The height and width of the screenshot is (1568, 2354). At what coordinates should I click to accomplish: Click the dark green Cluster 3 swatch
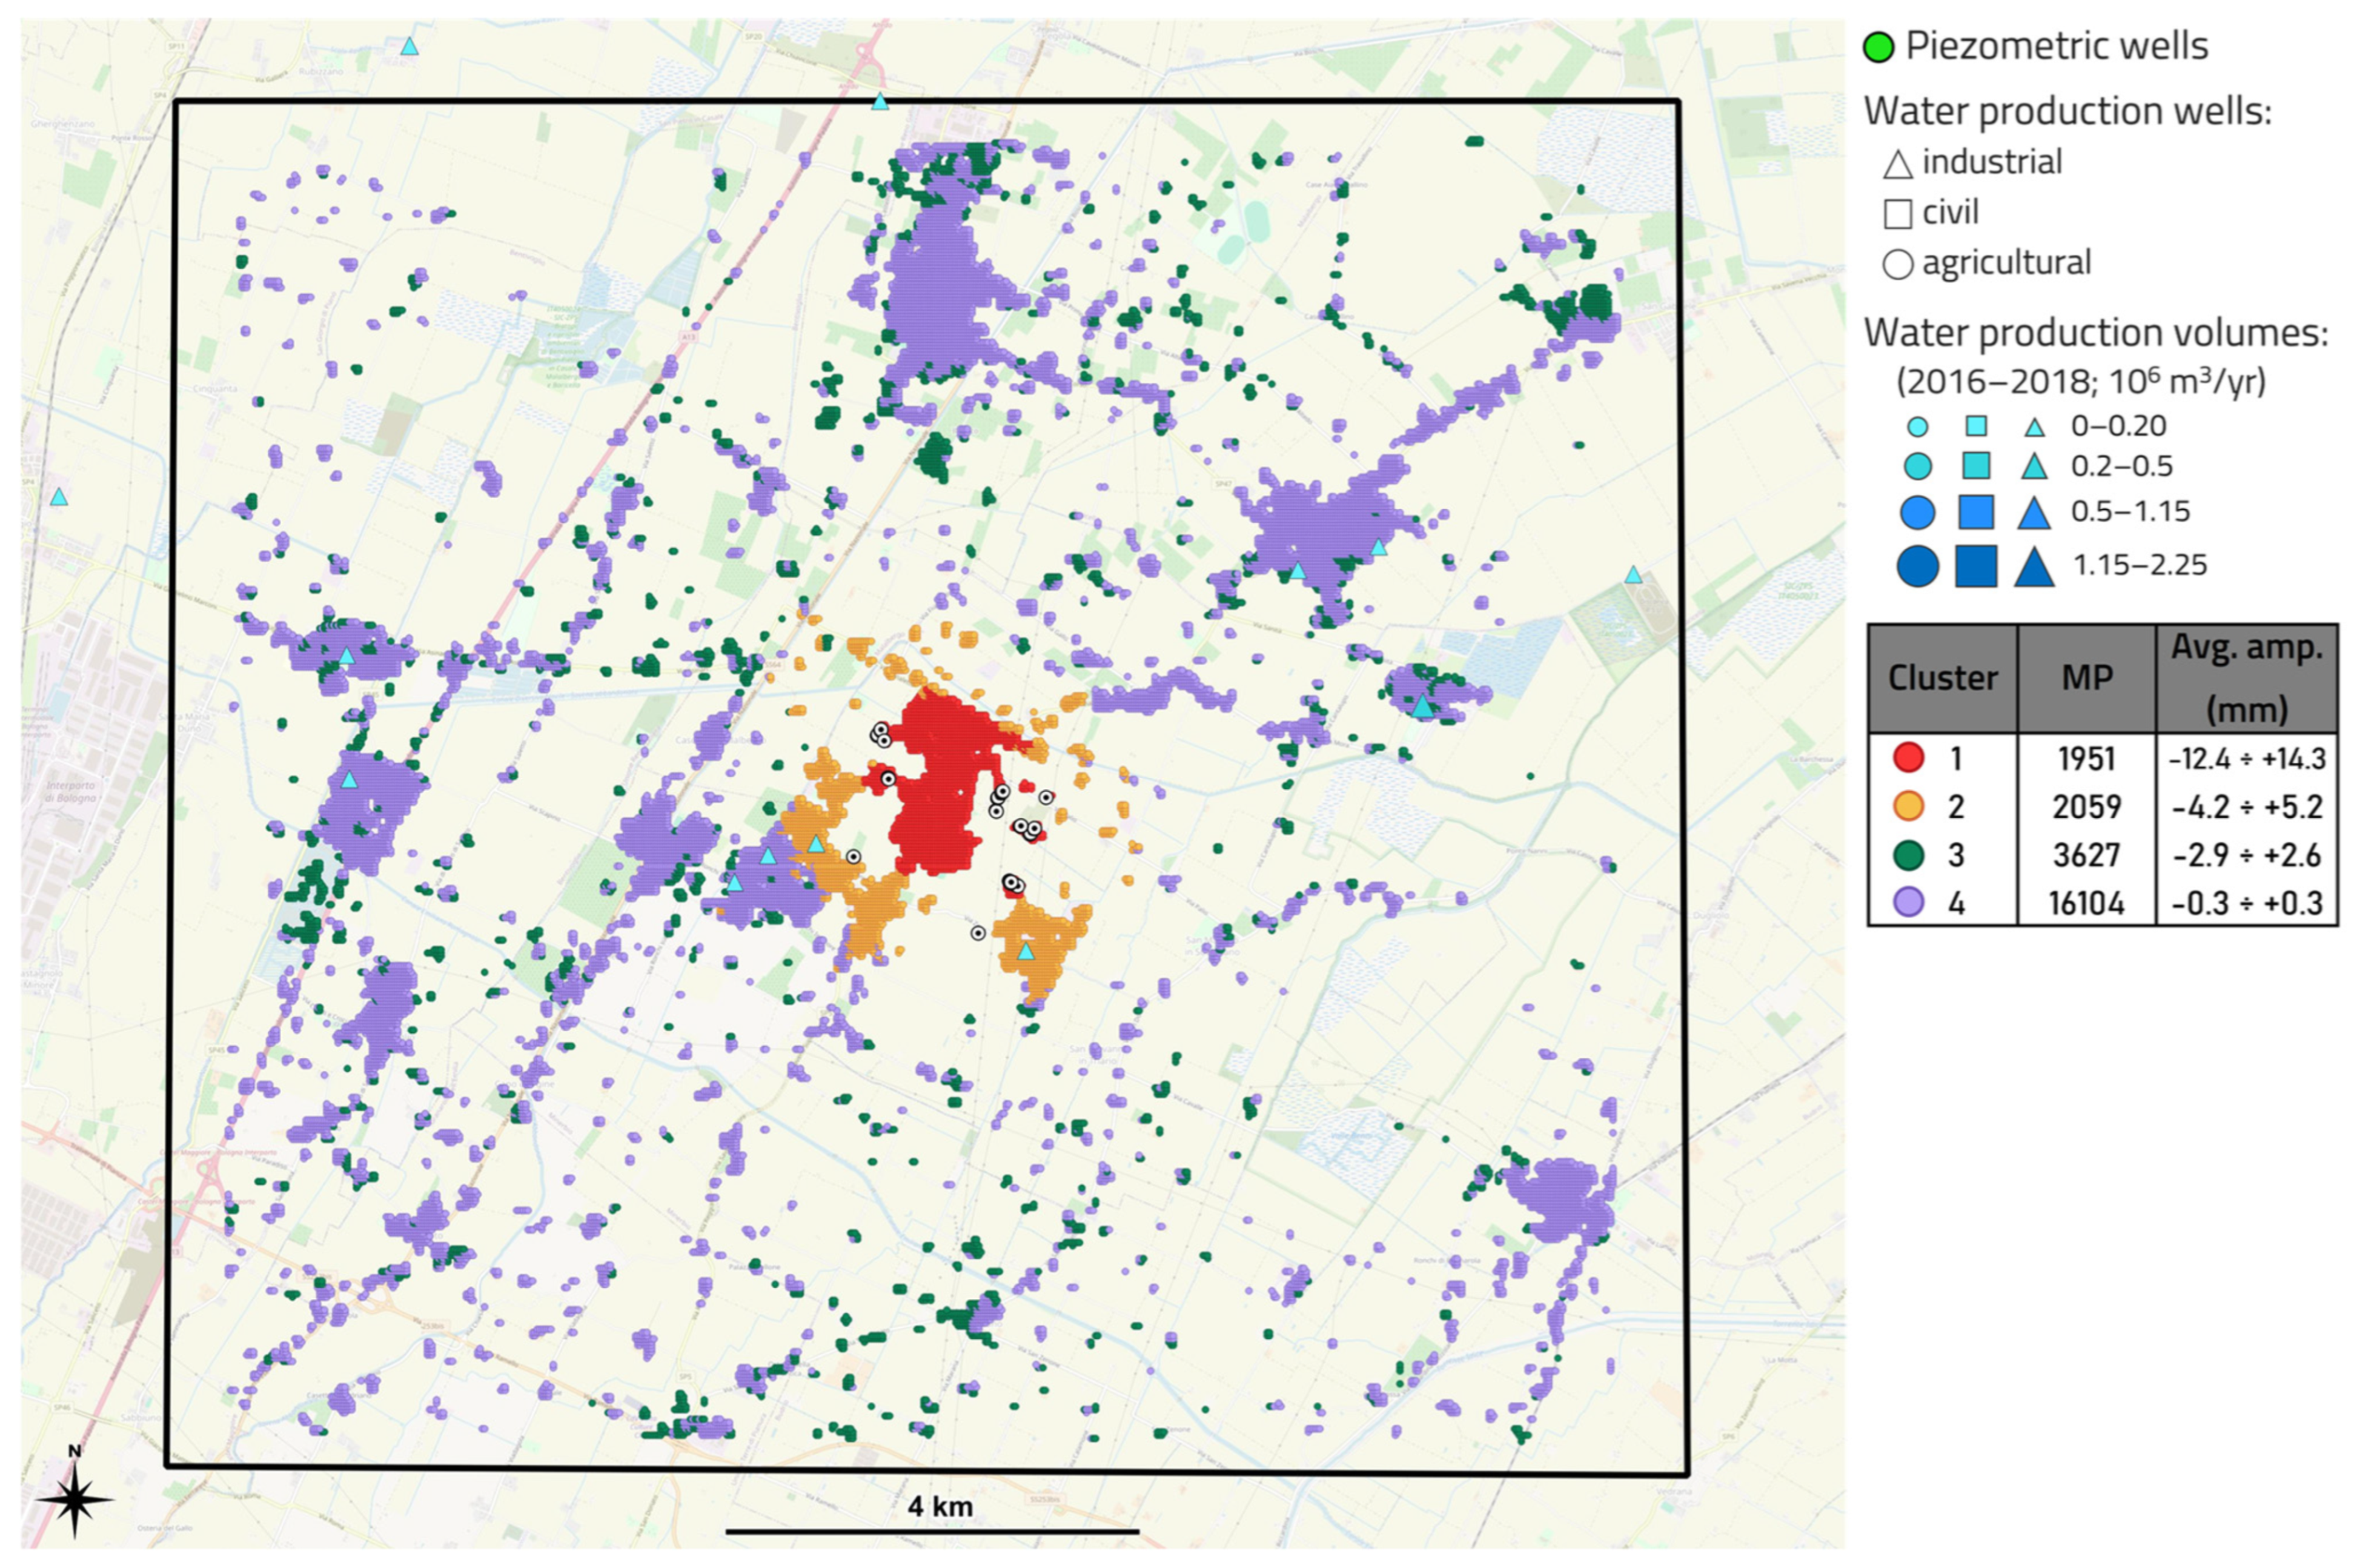point(1908,855)
